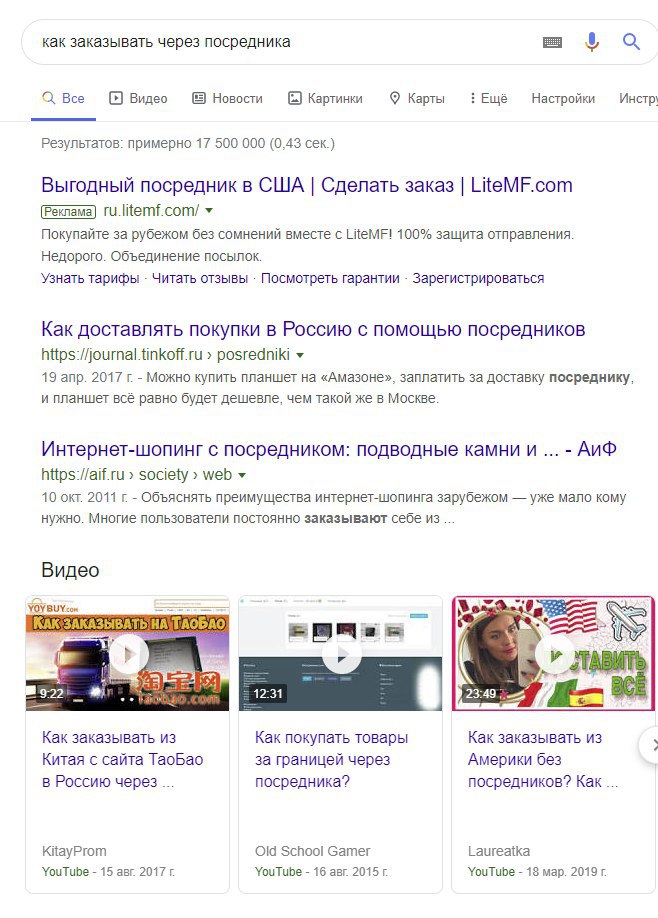Click the Посмотреть гарантии sitelink
This screenshot has height=918, width=658.
330,278
